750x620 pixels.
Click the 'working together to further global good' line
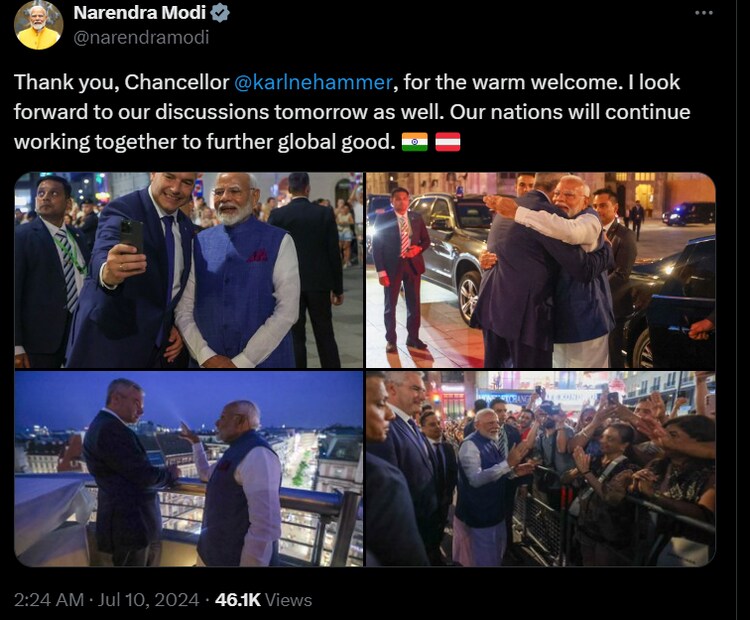(x=205, y=142)
